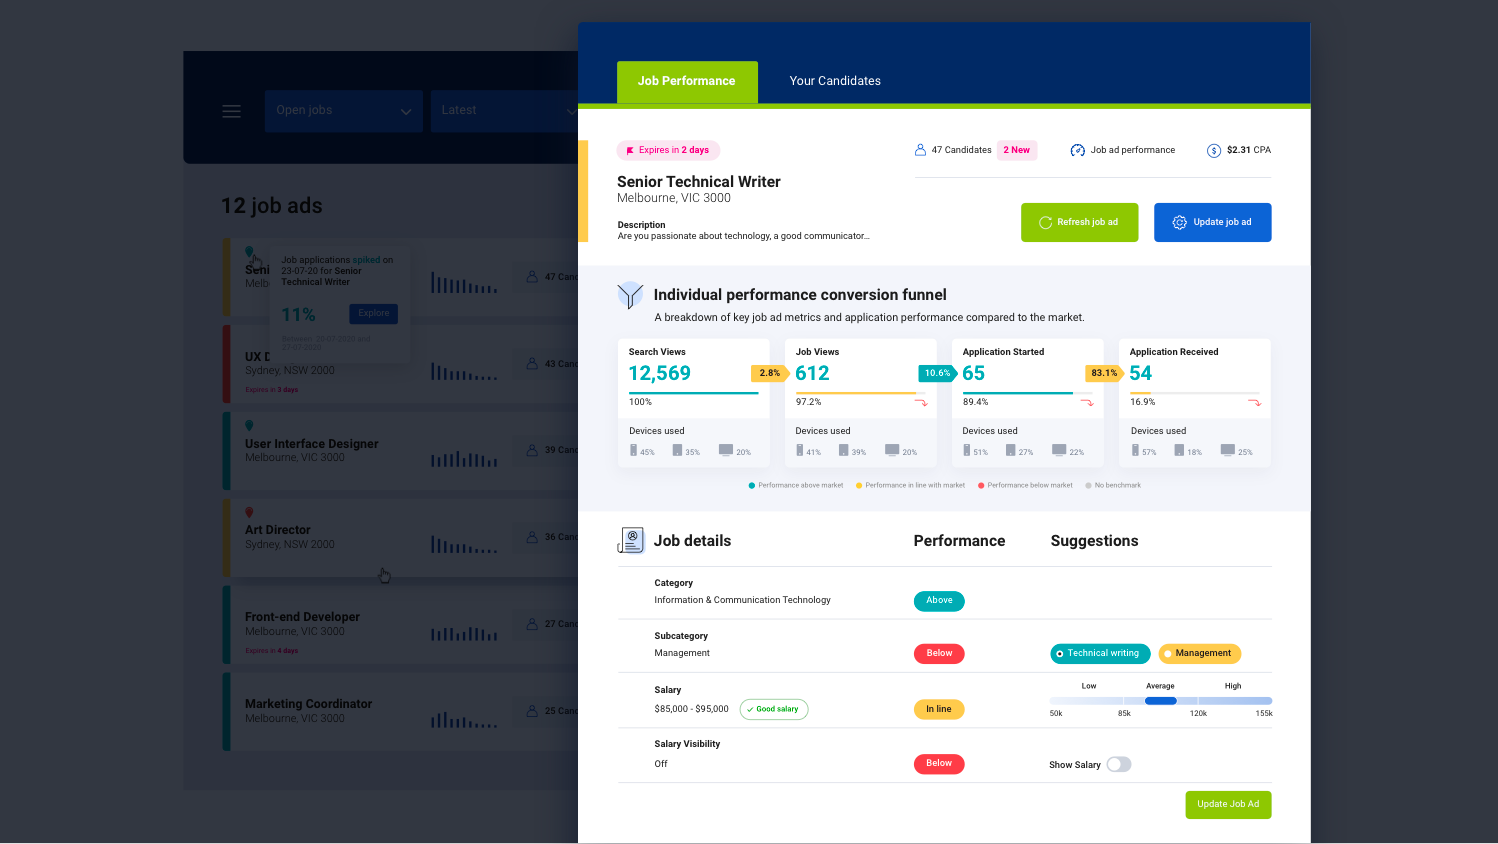Click the salary range slider bar
The image size is (1498, 844).
coord(1160,701)
